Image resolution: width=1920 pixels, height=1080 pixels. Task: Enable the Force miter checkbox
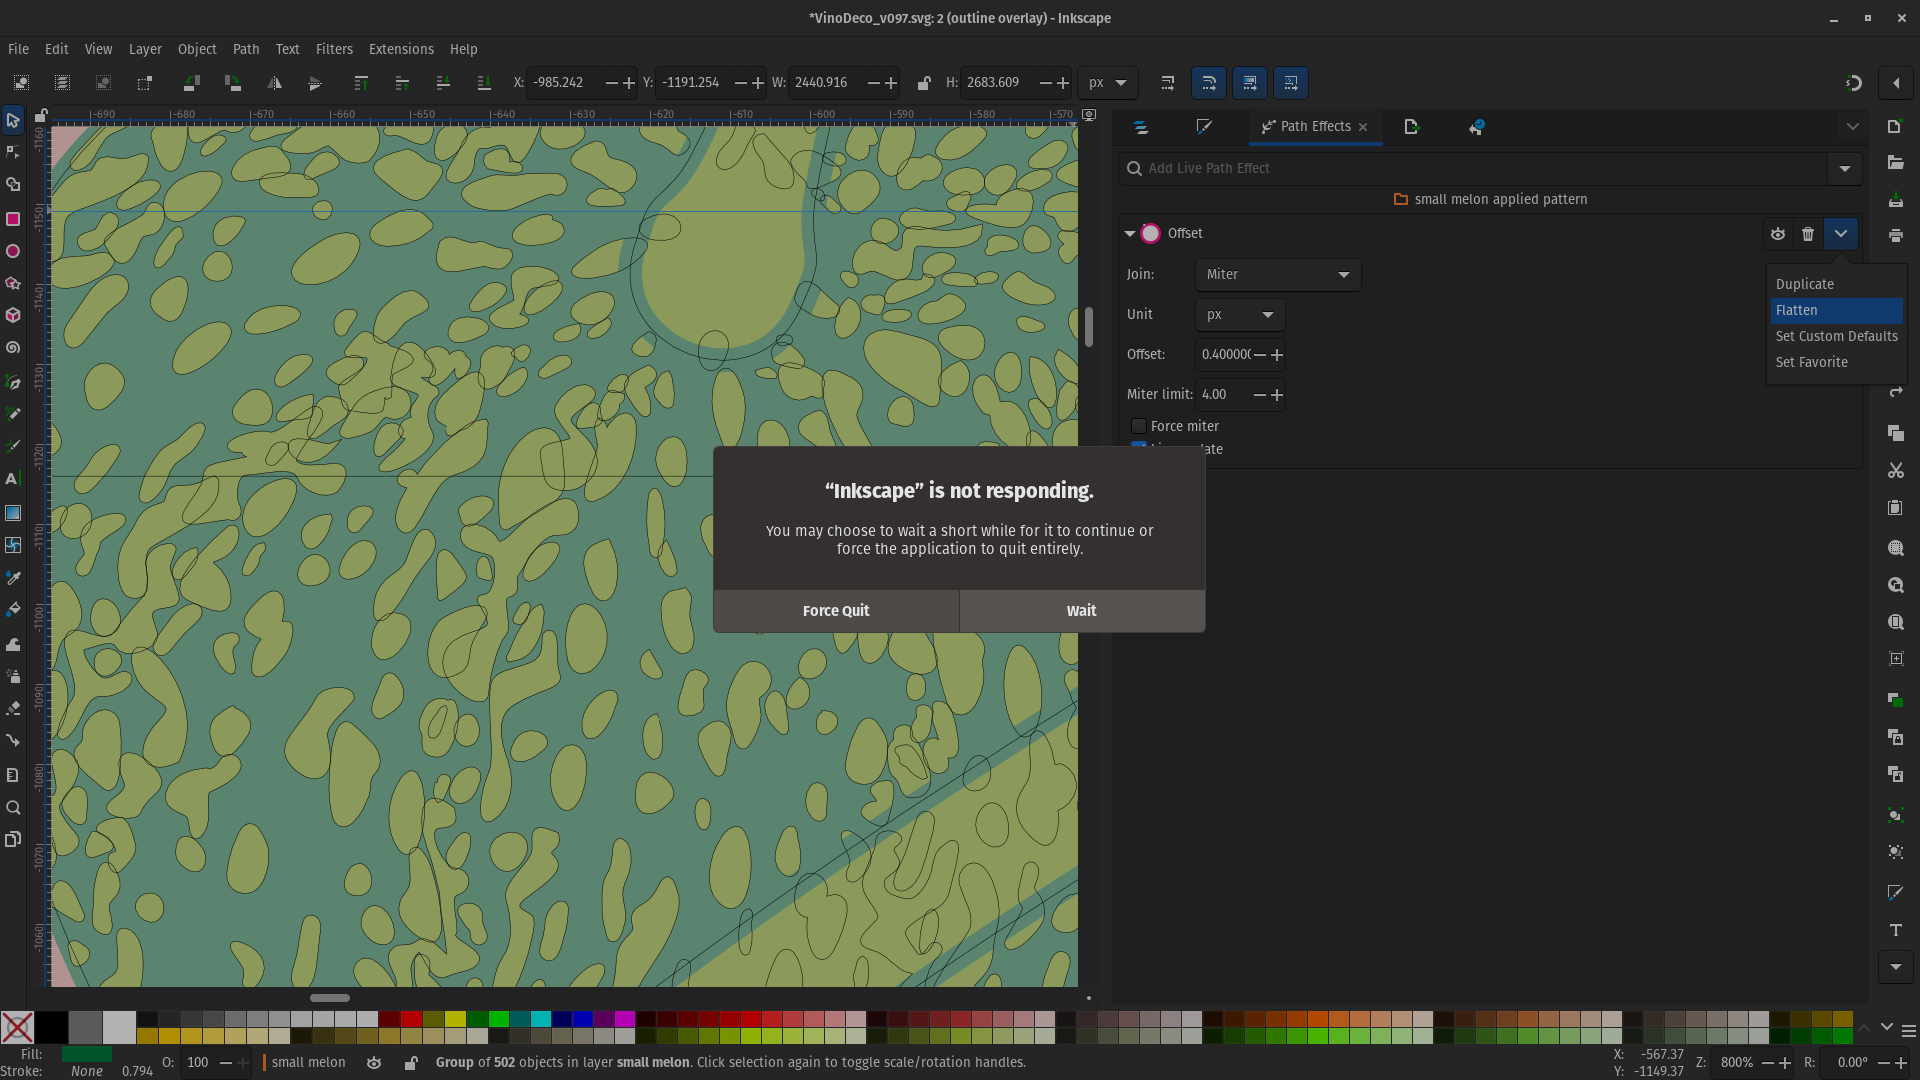pyautogui.click(x=1139, y=426)
